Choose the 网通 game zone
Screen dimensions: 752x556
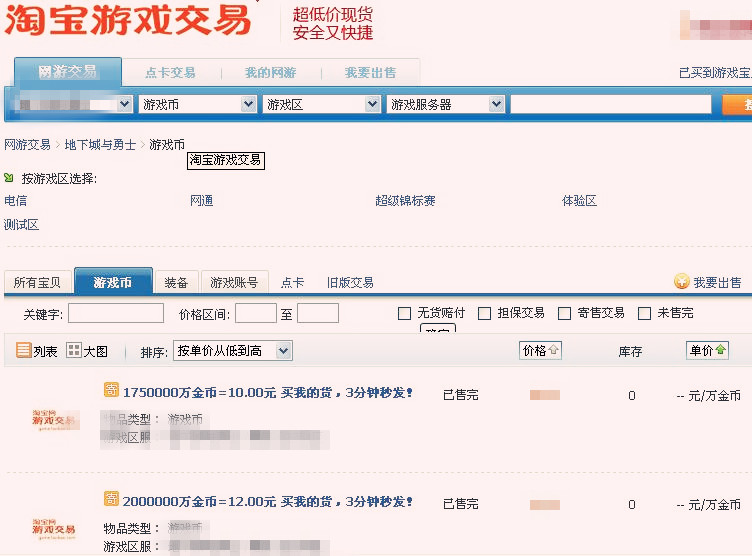(201, 201)
